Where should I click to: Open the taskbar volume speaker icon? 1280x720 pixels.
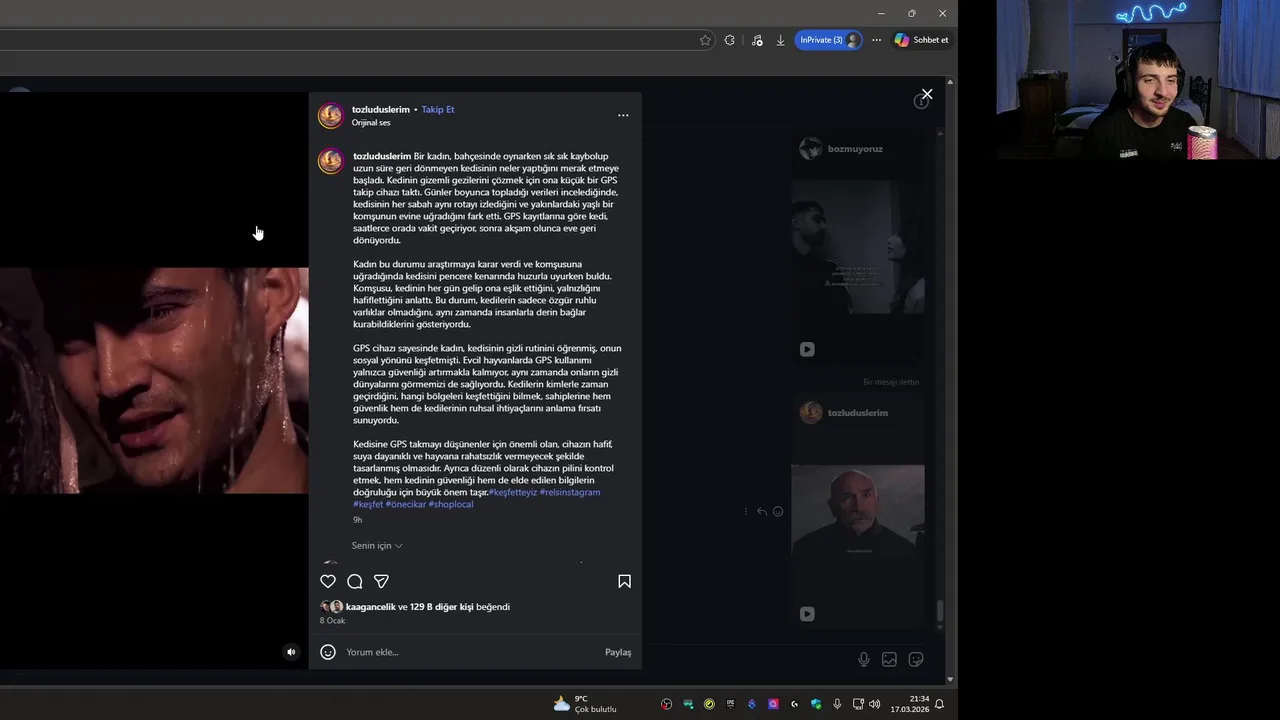coord(875,704)
